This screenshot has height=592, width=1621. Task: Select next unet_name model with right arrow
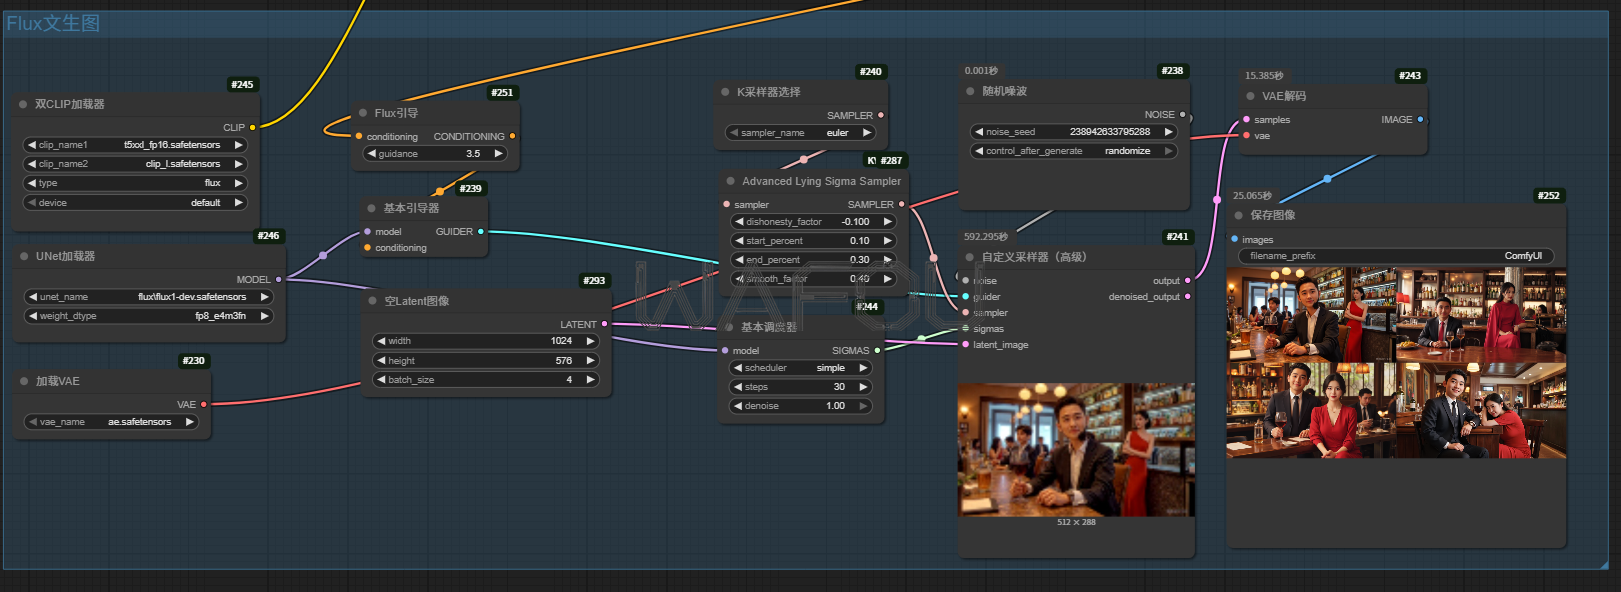[x=264, y=297]
